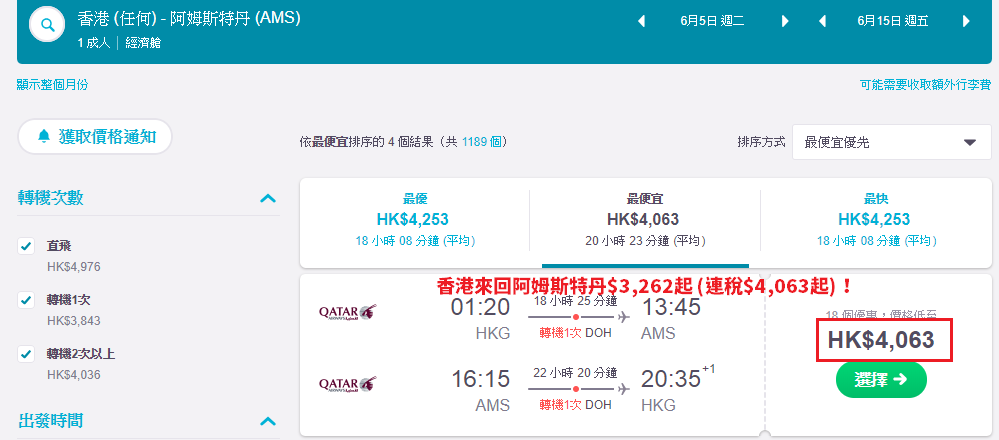Viewport: 999px width, 440px height.
Task: Click the 01:20 departure time
Action: (480, 307)
